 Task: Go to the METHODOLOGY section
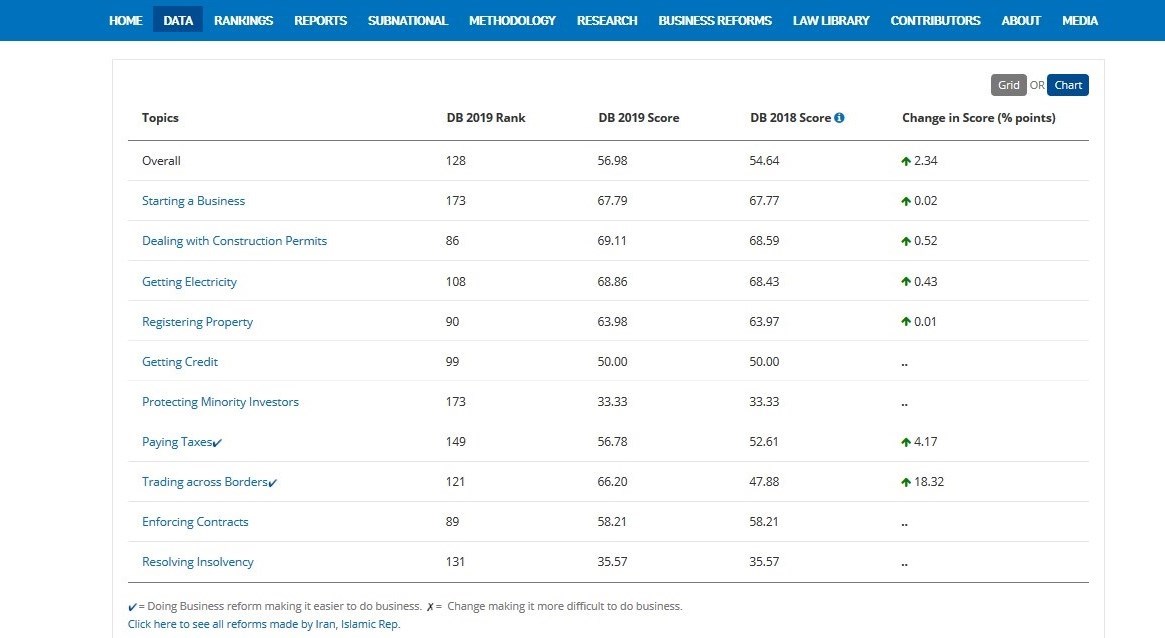tap(512, 20)
